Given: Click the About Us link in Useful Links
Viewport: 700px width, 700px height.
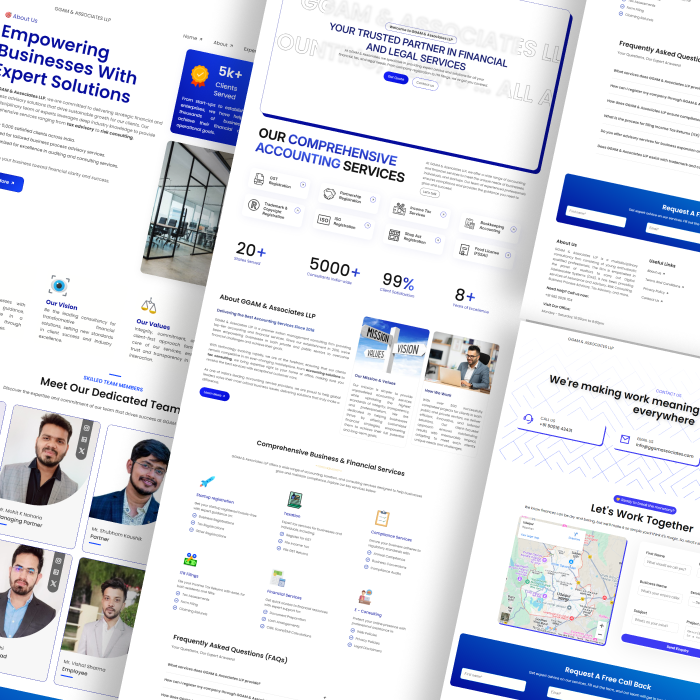Looking at the screenshot, I should [656, 272].
